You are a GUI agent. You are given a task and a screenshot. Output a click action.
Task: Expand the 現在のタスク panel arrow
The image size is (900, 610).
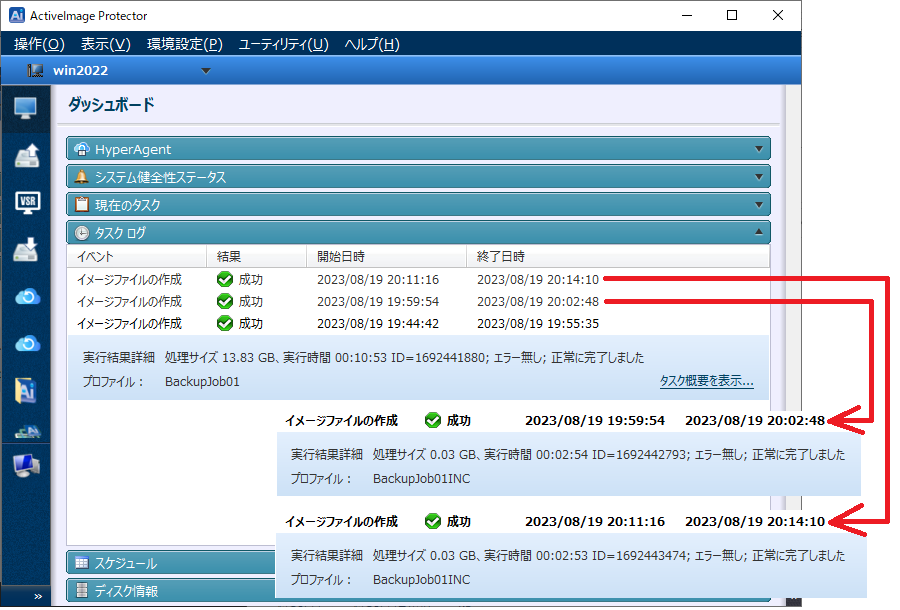[759, 205]
